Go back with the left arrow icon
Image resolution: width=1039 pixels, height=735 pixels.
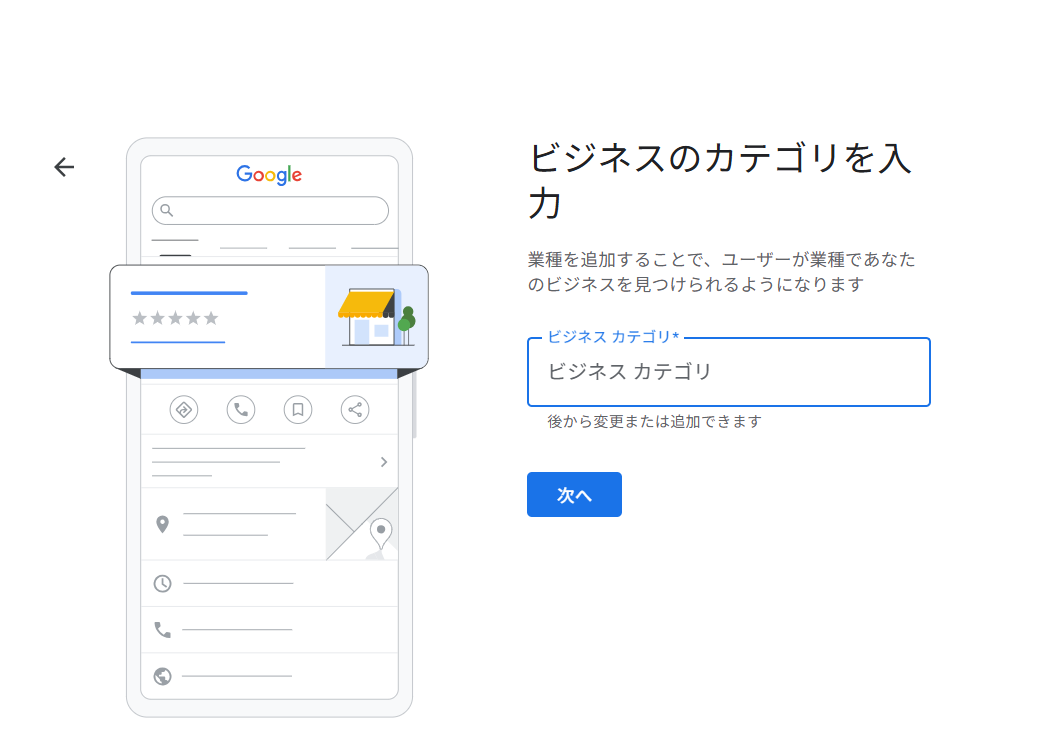64,167
